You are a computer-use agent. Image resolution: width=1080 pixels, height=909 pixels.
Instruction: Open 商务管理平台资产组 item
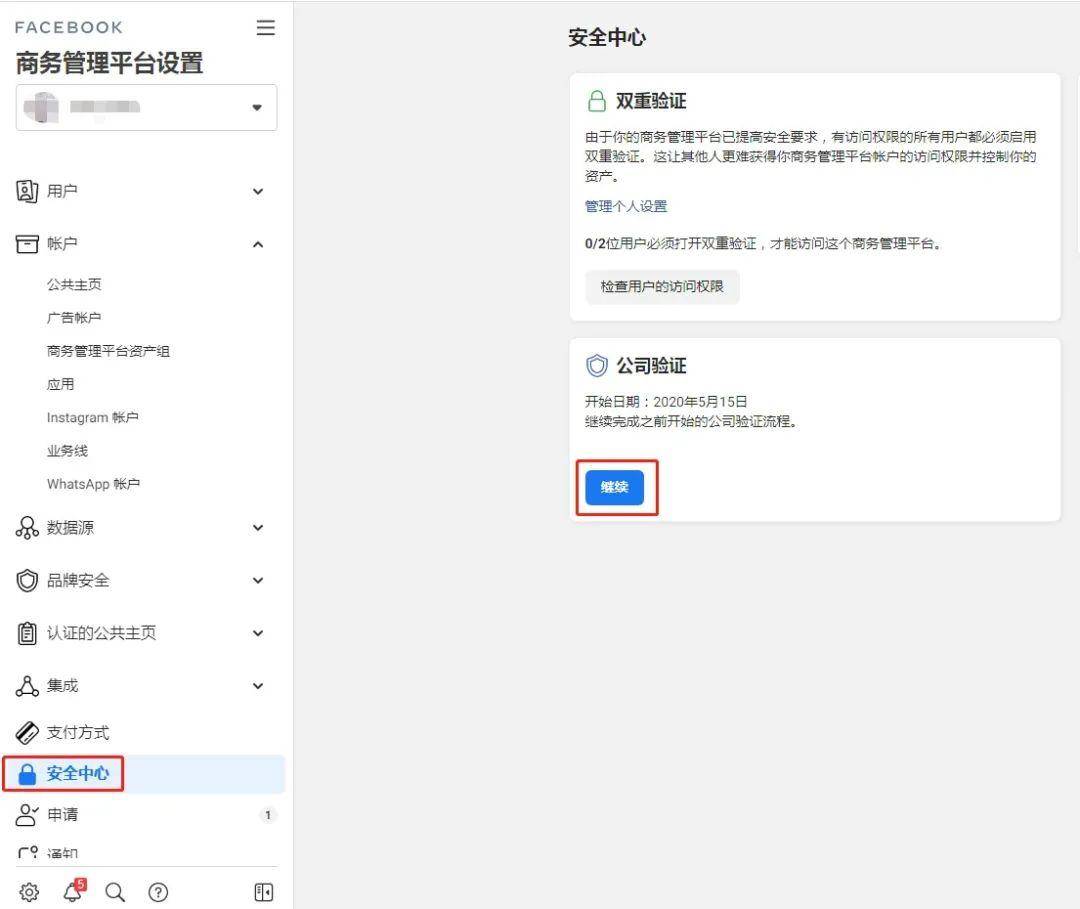click(x=108, y=351)
